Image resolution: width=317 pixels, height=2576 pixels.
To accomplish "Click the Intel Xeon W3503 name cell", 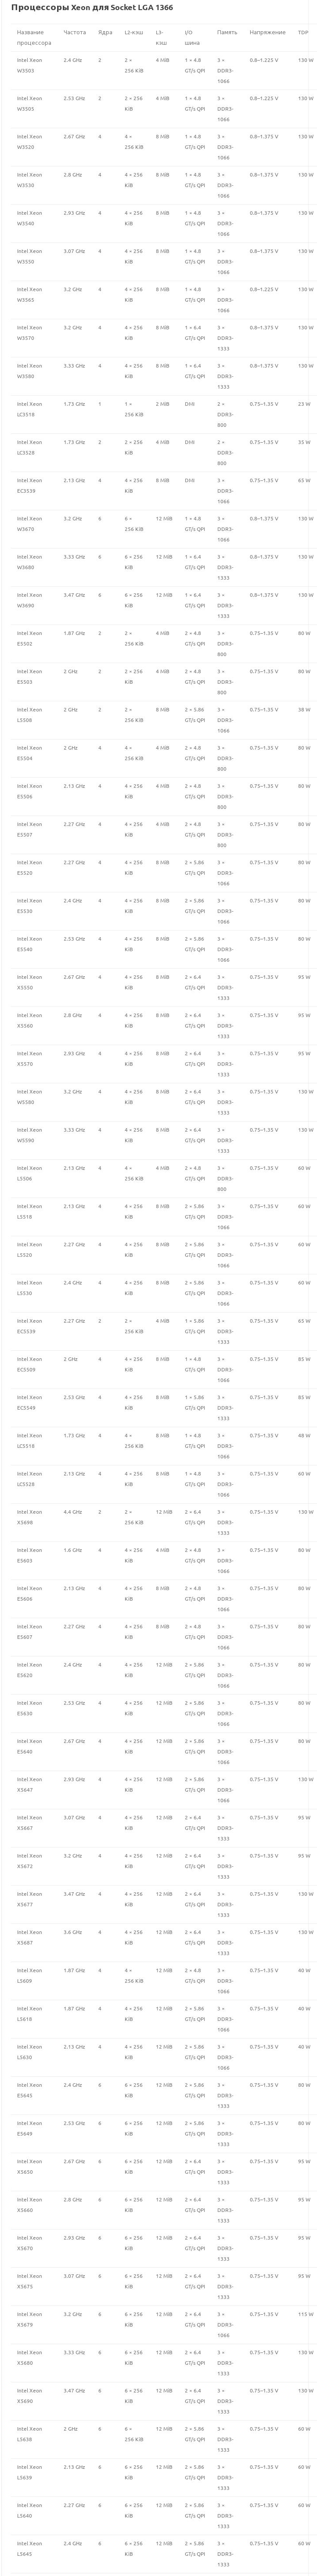I will pos(29,65).
